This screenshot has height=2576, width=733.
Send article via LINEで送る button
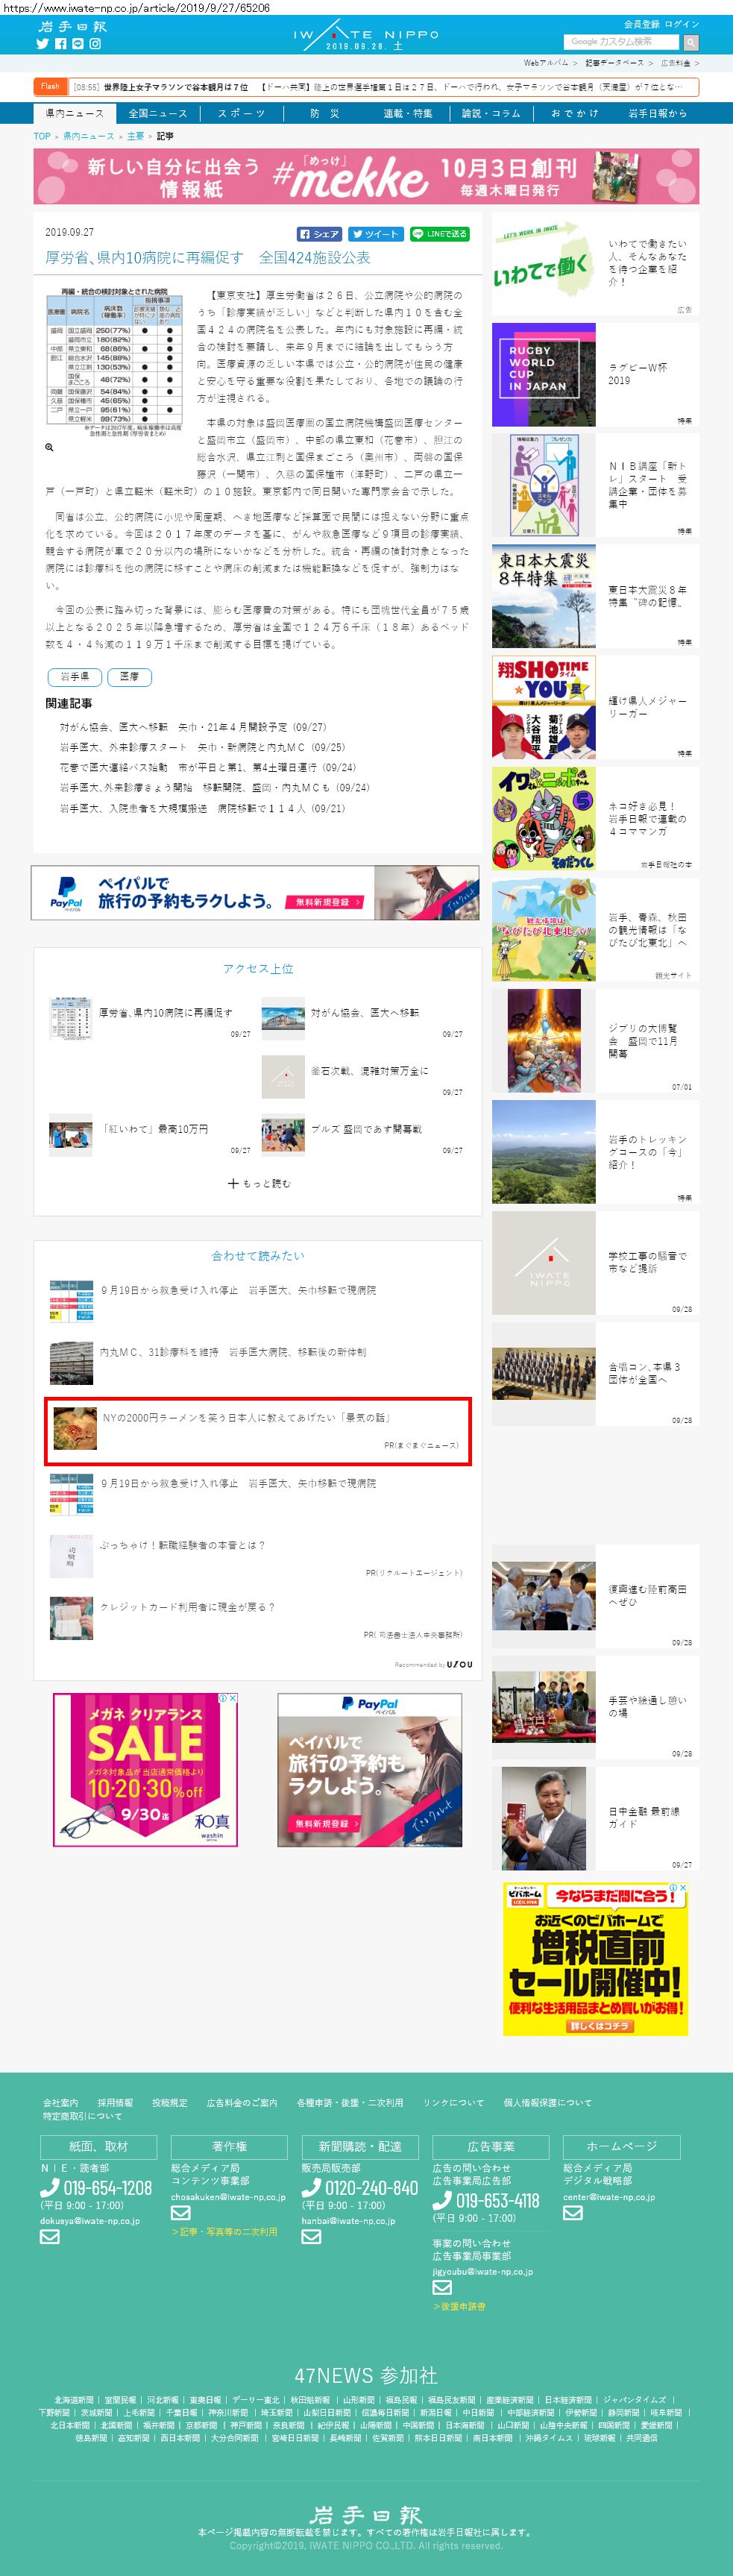pos(439,234)
